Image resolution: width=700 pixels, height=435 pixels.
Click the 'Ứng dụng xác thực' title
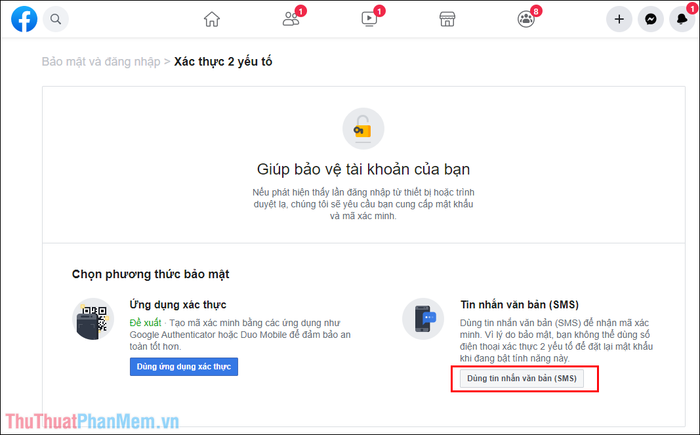pos(178,305)
